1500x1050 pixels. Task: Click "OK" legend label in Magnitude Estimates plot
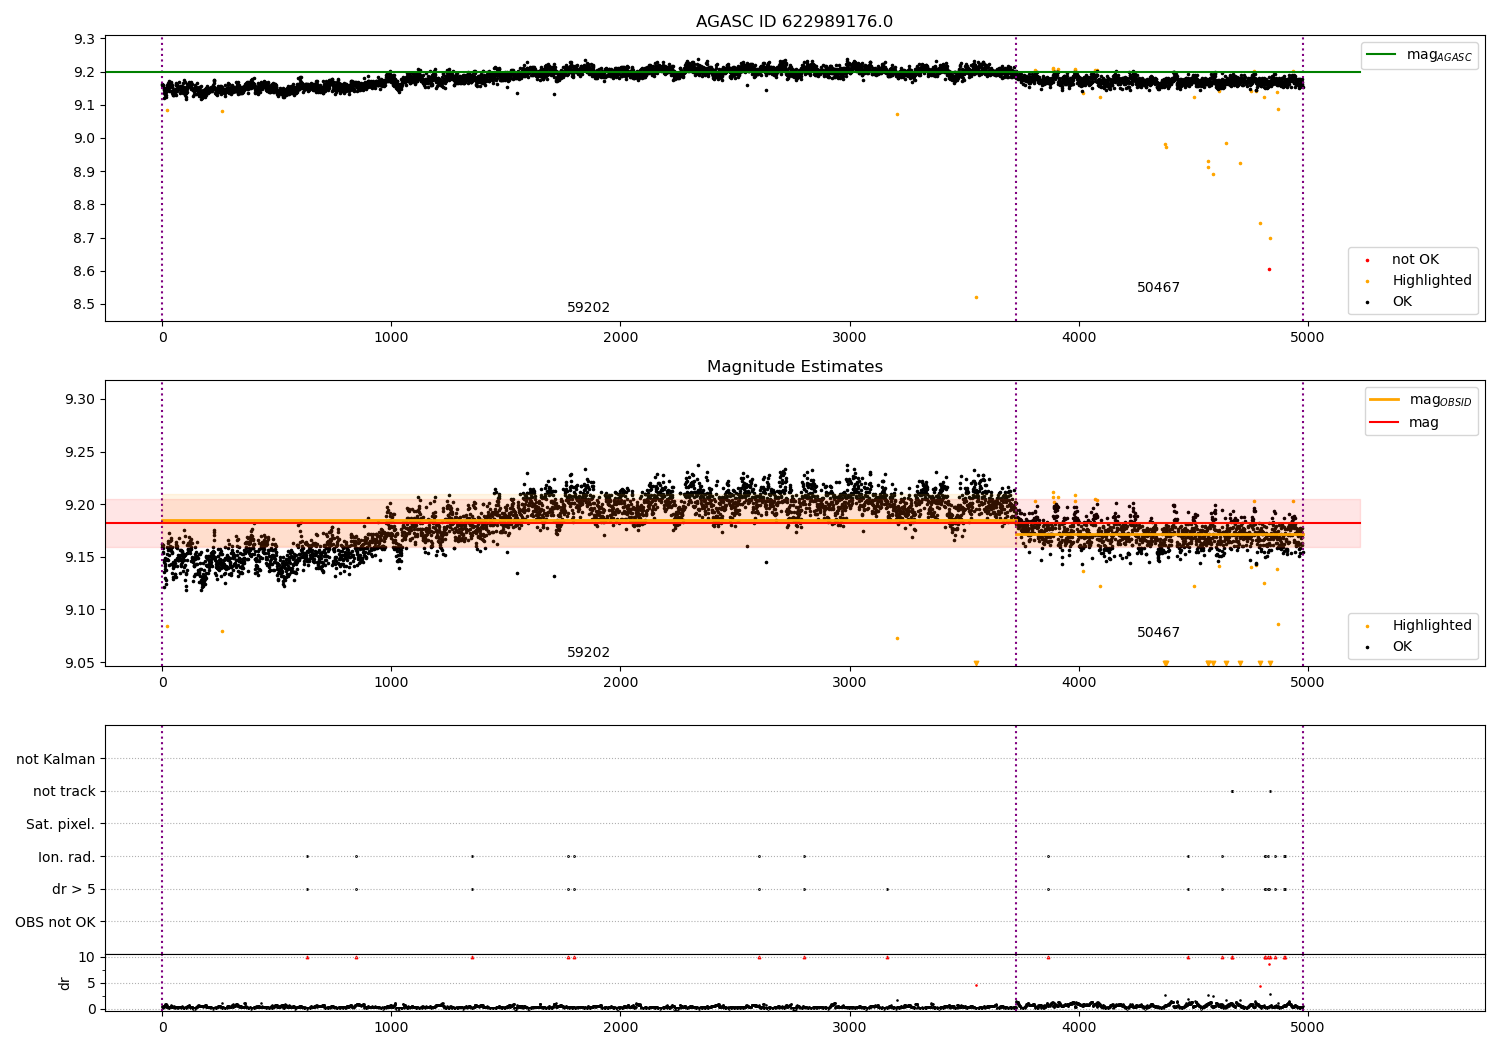[x=1402, y=647]
